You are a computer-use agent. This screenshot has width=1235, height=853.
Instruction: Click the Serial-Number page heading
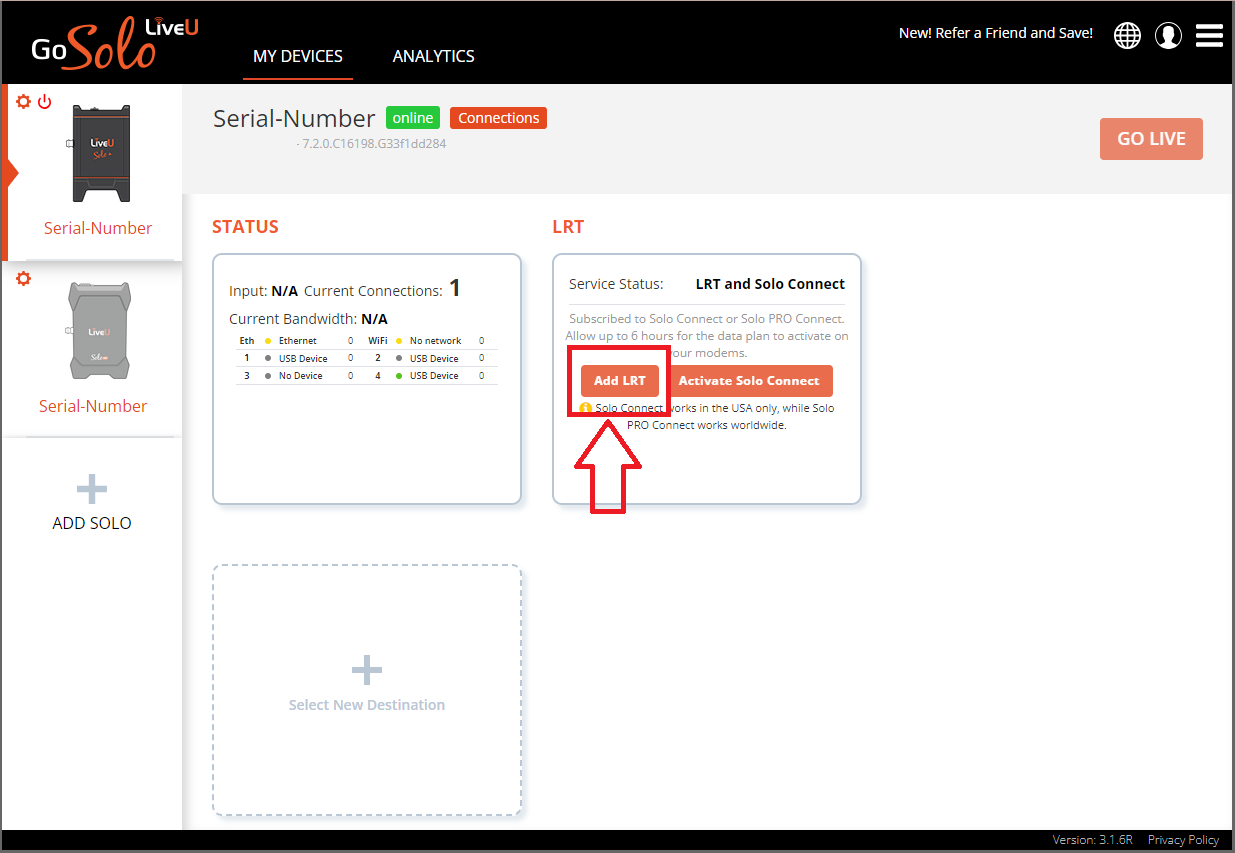click(x=294, y=118)
